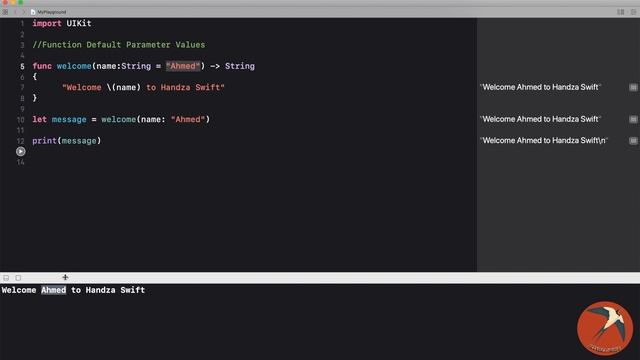Click the highlighted "Ahmed" default value
Viewport: 640px width, 360px height.
coord(183,66)
